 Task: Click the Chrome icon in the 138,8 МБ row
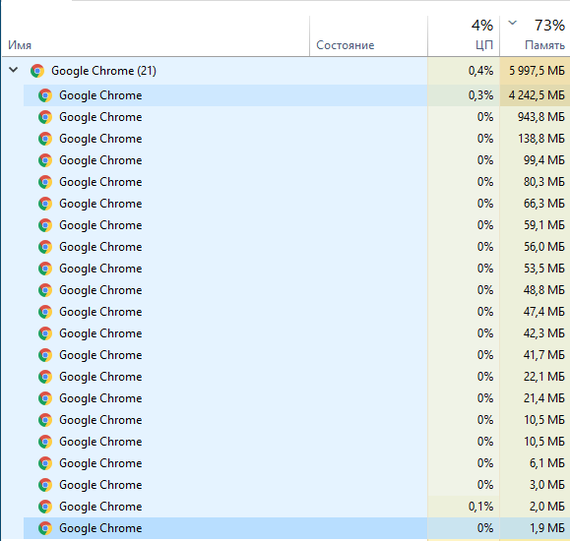(x=45, y=139)
